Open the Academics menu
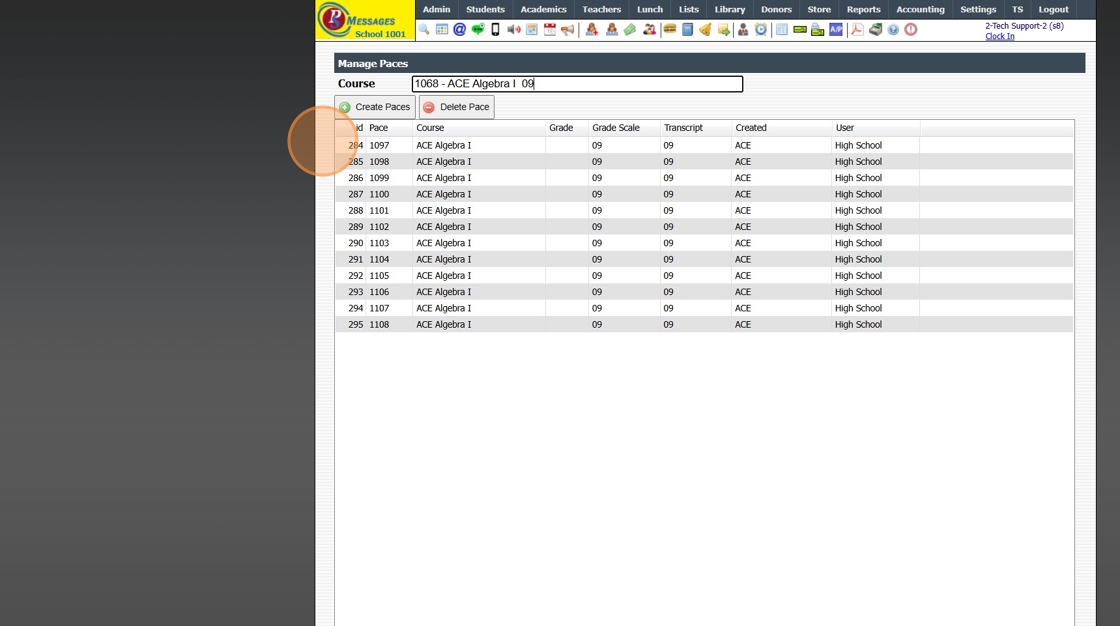This screenshot has width=1120, height=626. click(x=543, y=9)
